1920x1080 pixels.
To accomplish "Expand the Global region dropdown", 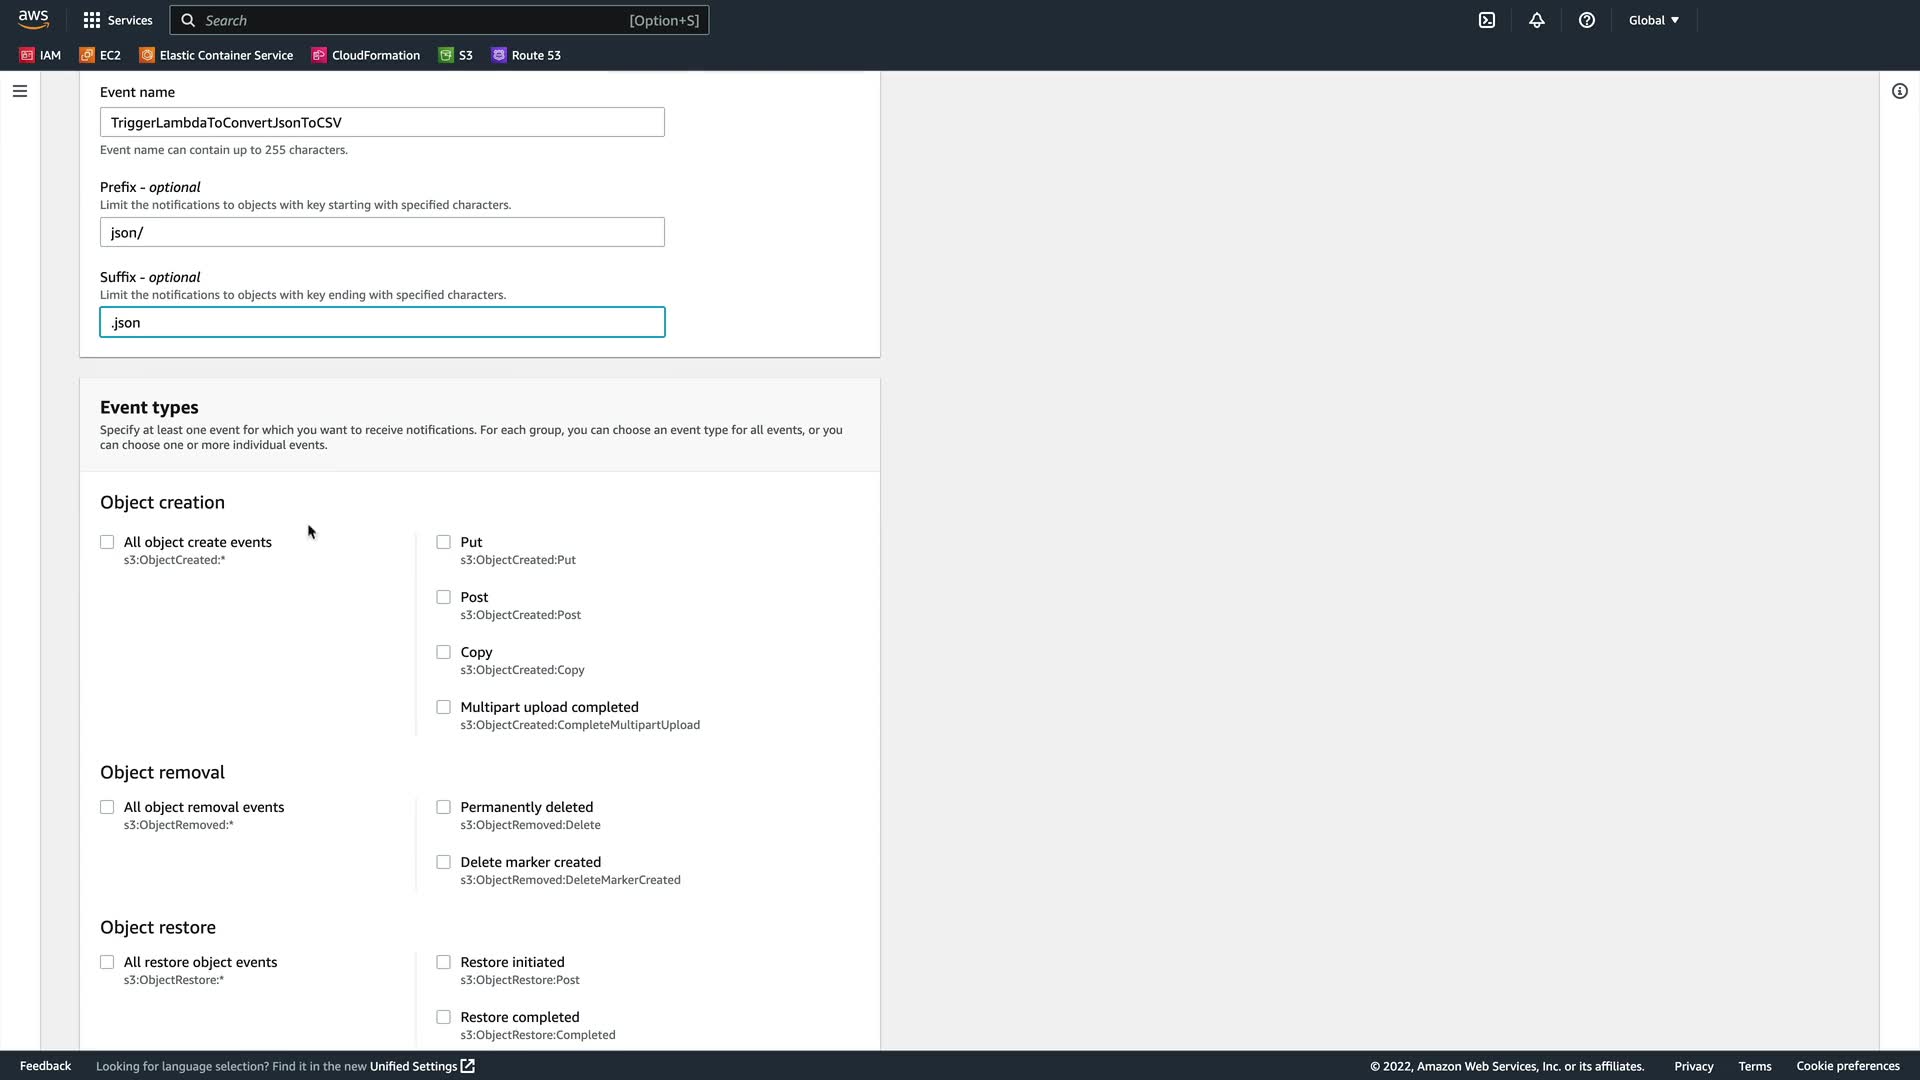I will (x=1654, y=20).
